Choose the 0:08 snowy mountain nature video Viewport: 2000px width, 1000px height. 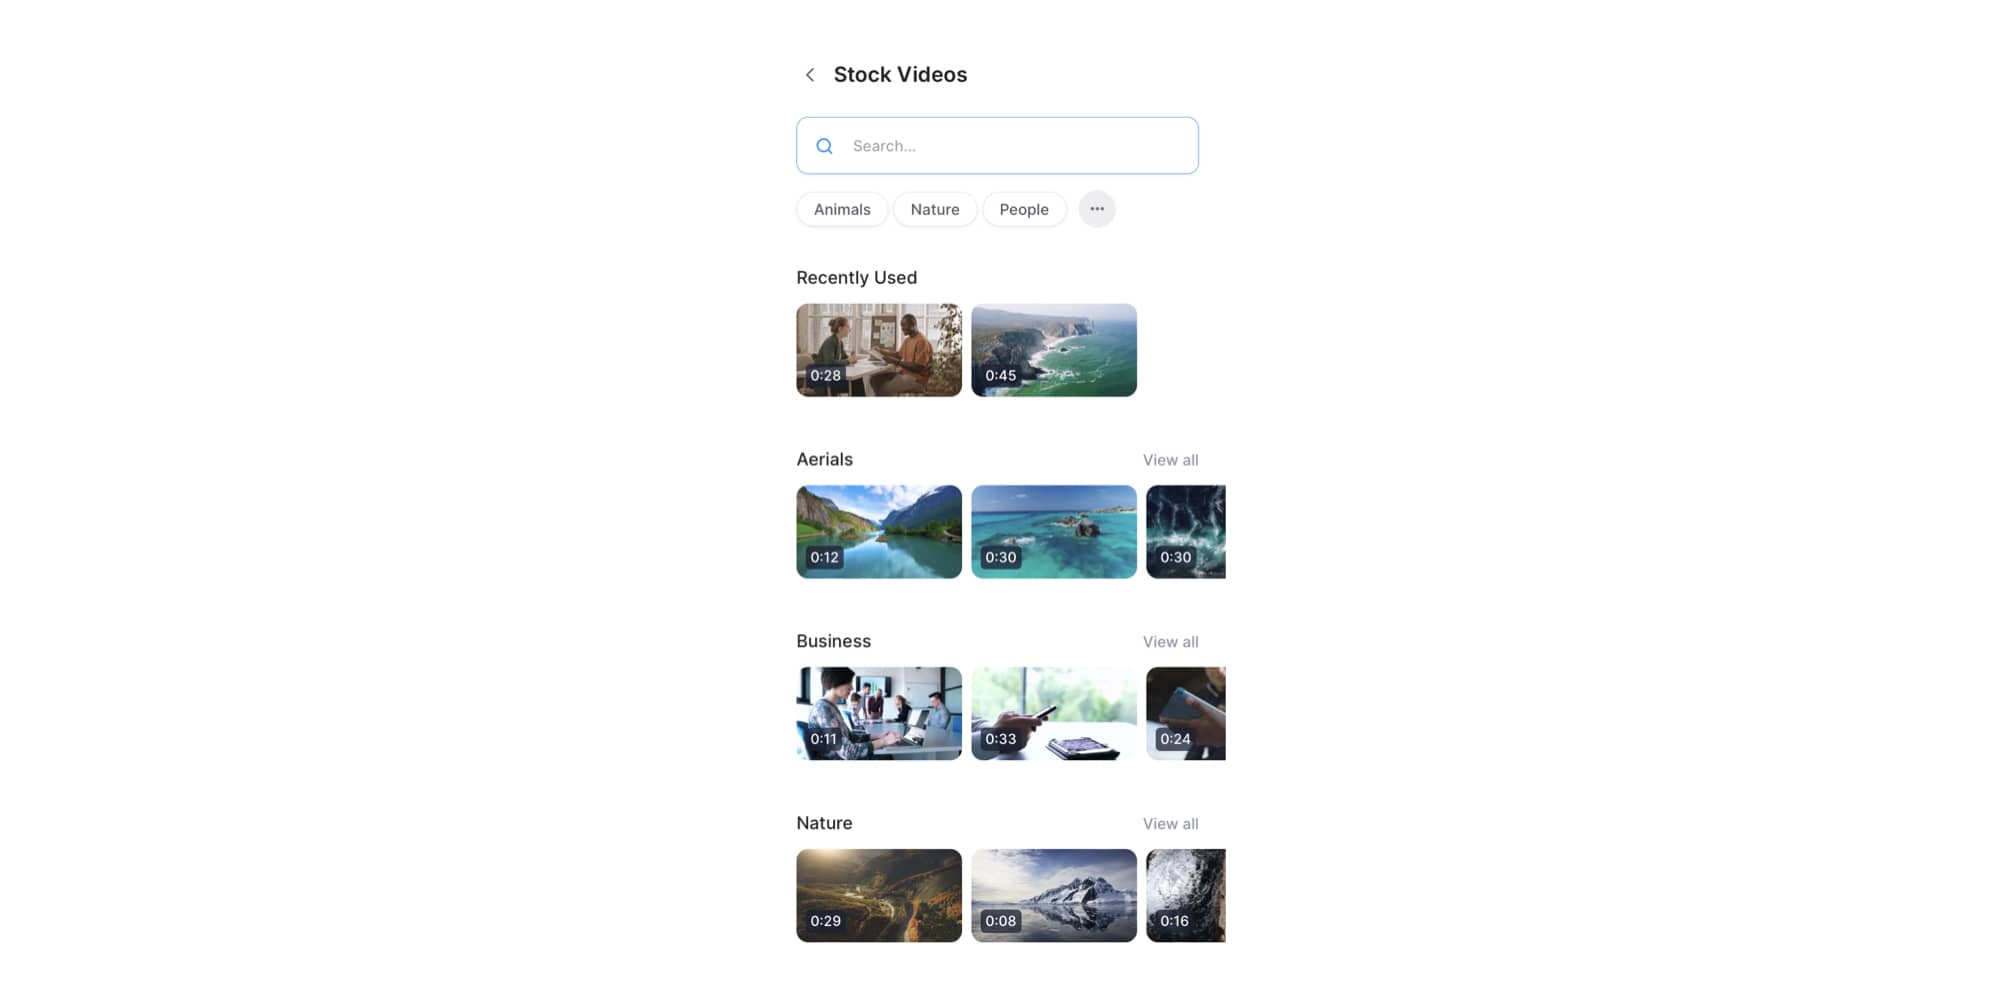(x=1054, y=896)
